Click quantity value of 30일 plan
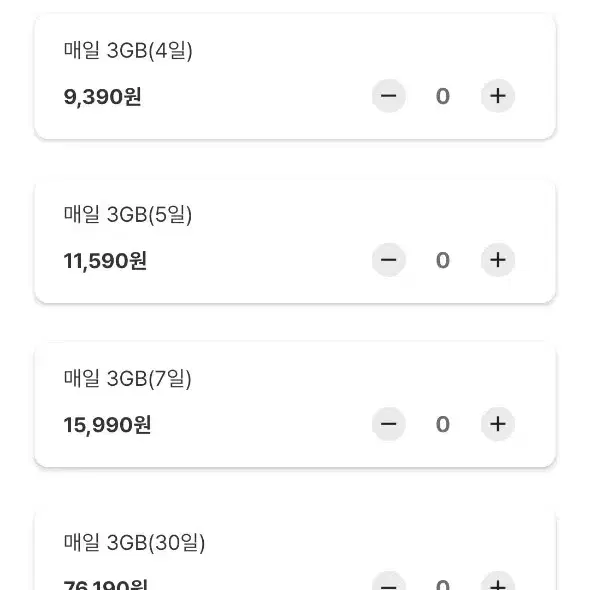 [443, 585]
